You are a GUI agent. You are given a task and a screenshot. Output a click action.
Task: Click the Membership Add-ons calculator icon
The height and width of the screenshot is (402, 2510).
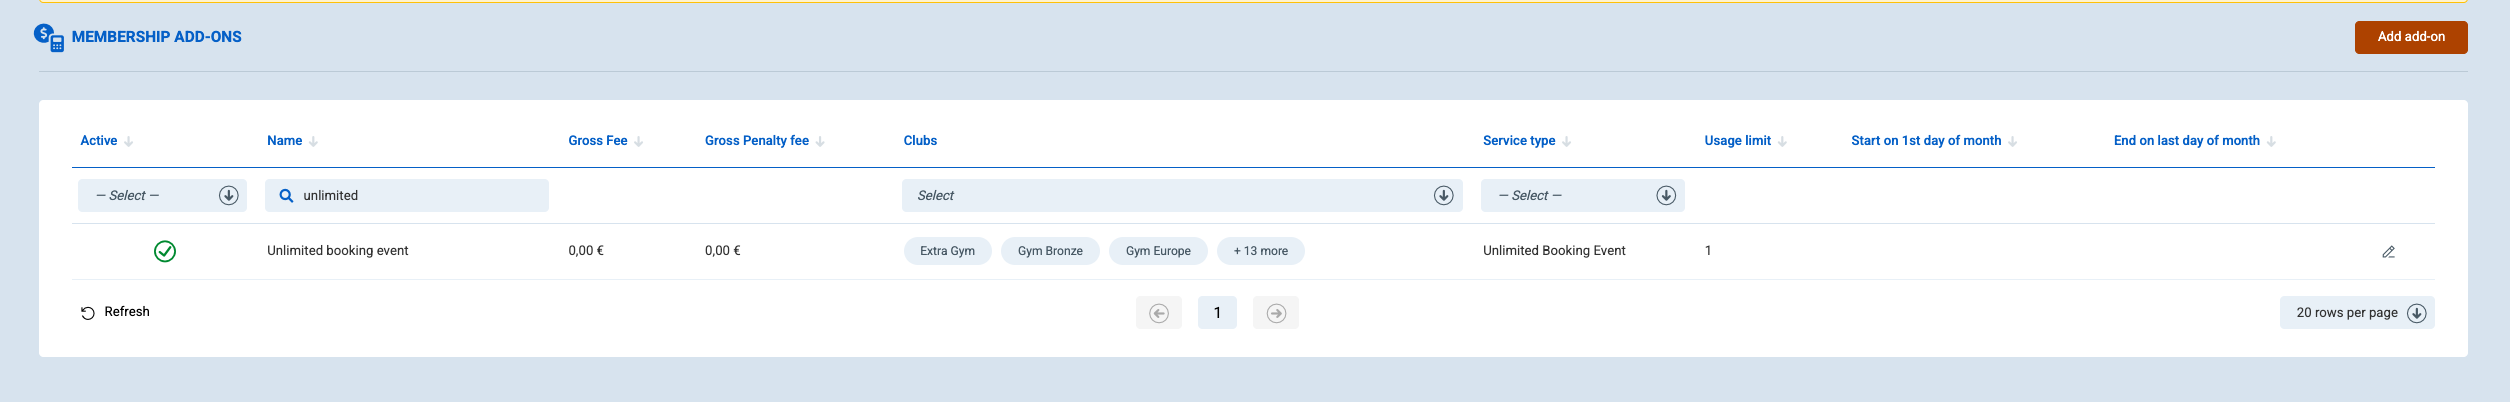(x=49, y=37)
